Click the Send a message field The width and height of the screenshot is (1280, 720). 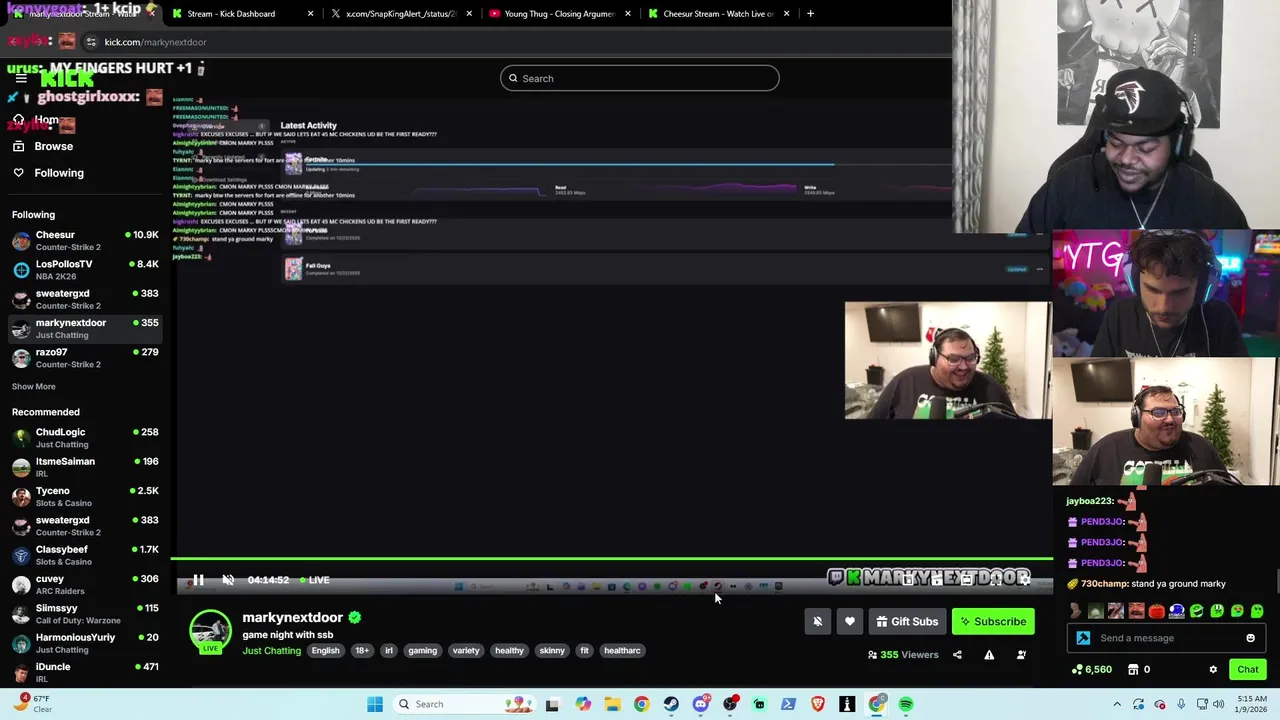click(x=1165, y=638)
